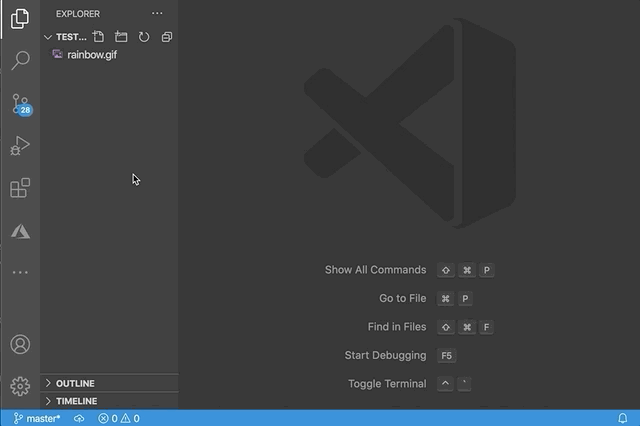The height and width of the screenshot is (426, 640).
Task: Click the F5 key hint
Action: pyautogui.click(x=447, y=355)
